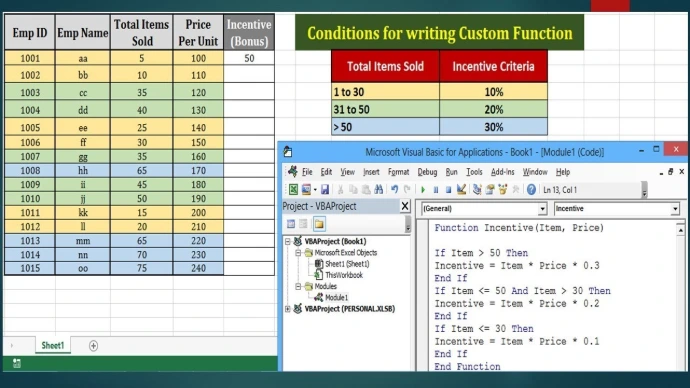
Task: Add new sheet with plus button
Action: coord(93,346)
